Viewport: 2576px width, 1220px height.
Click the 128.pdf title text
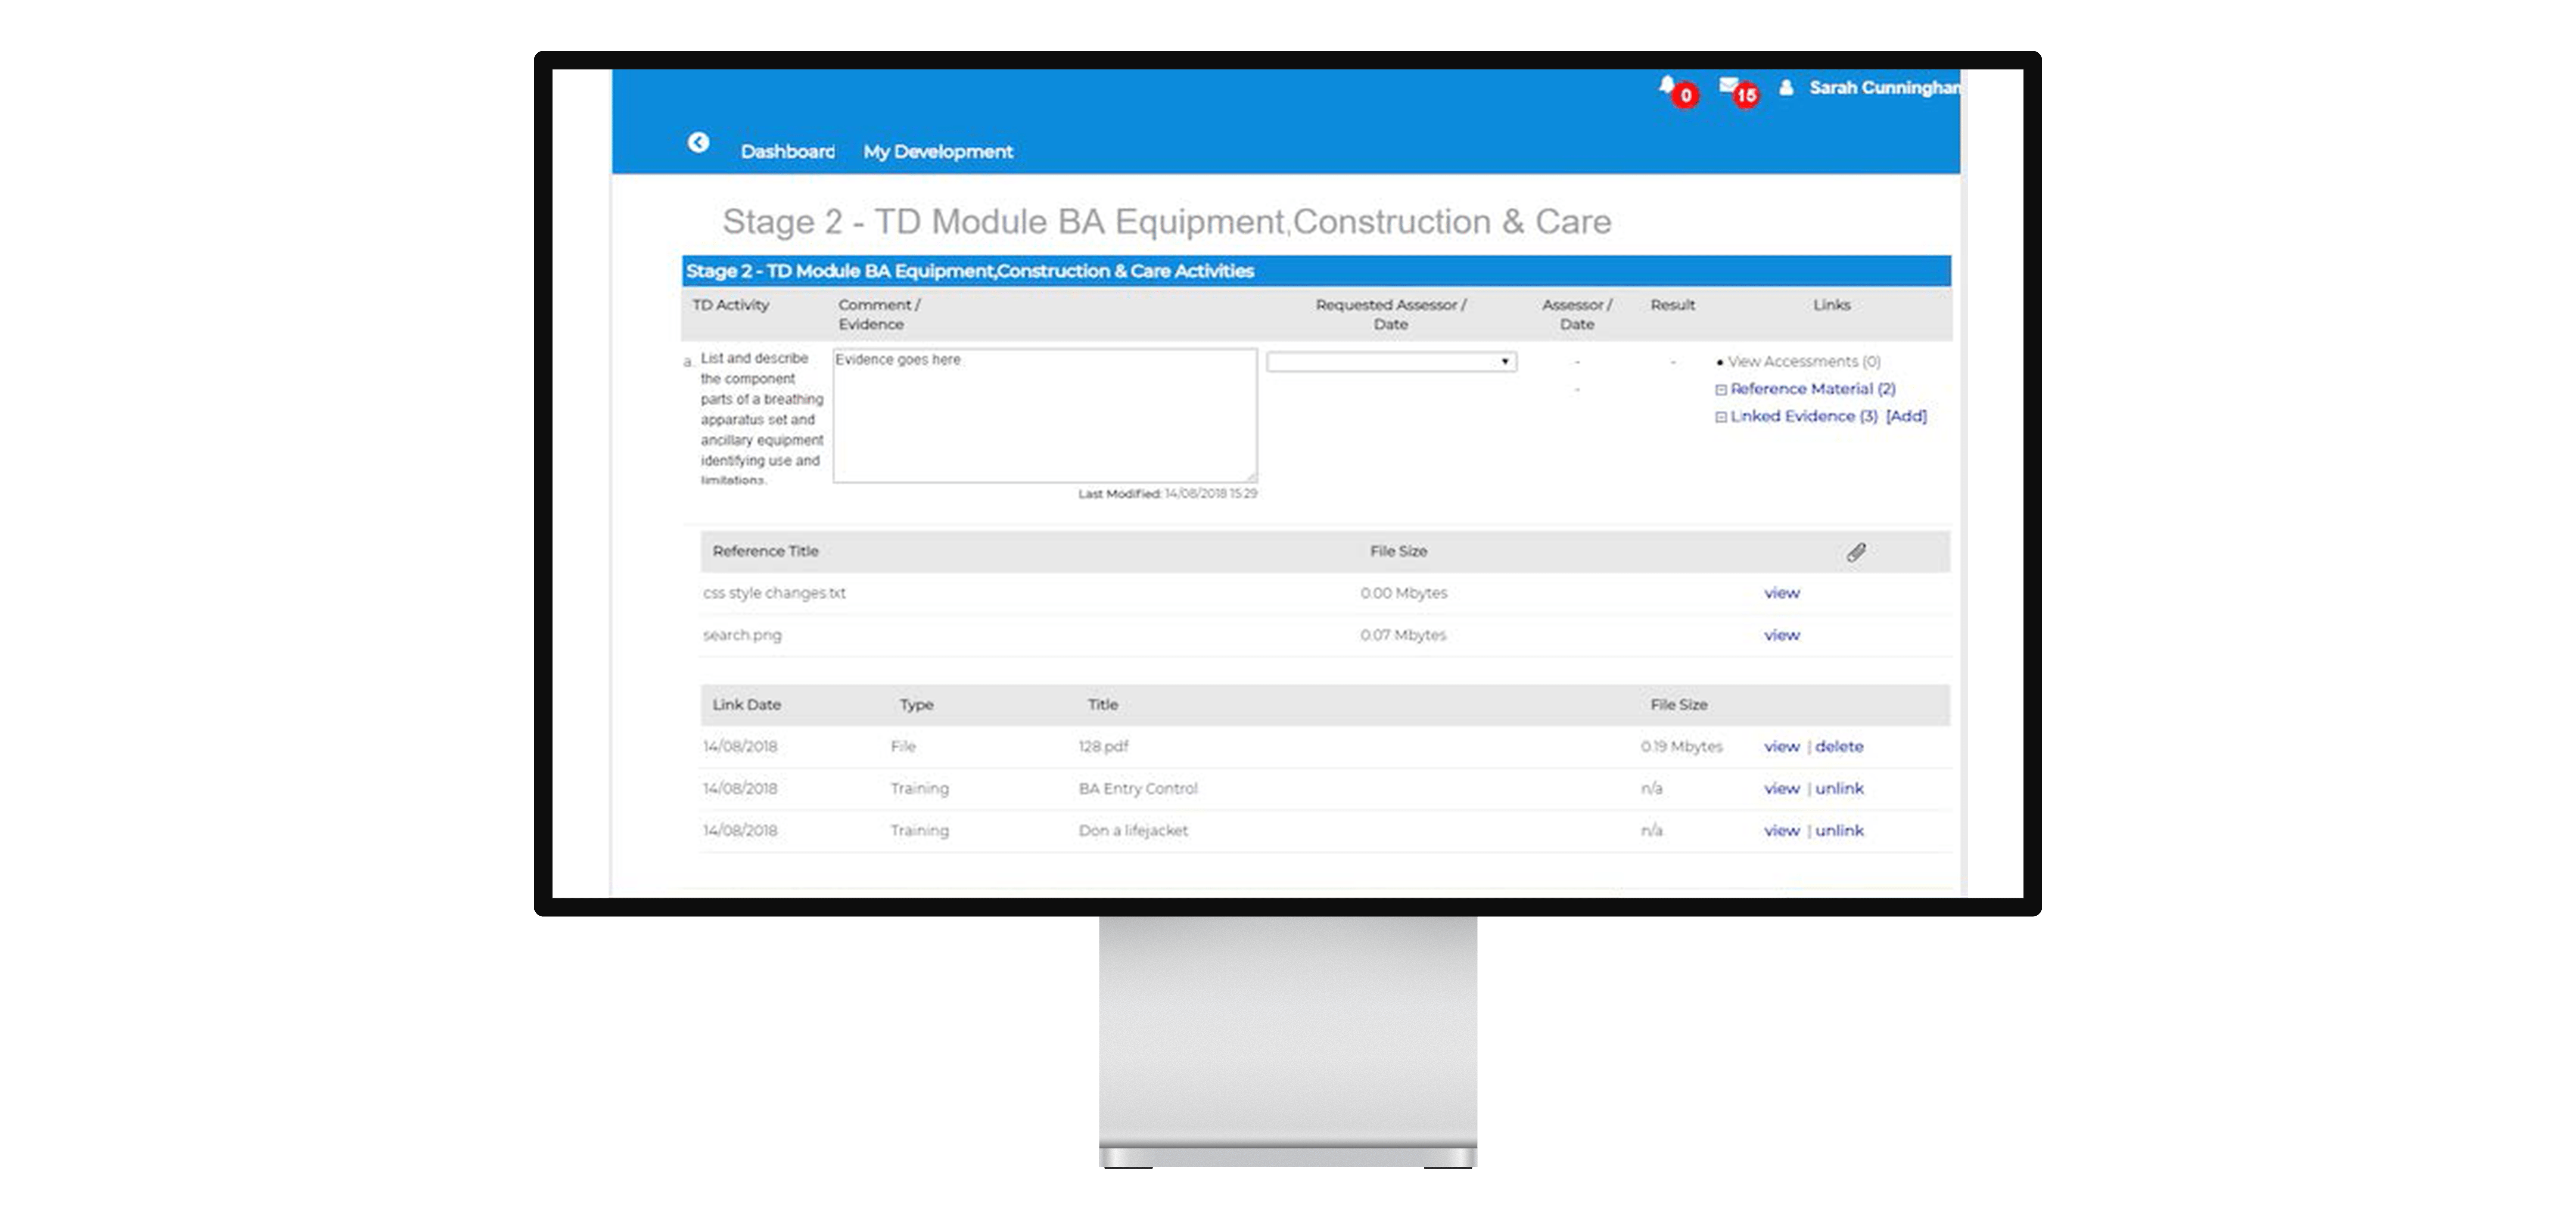(x=1103, y=747)
